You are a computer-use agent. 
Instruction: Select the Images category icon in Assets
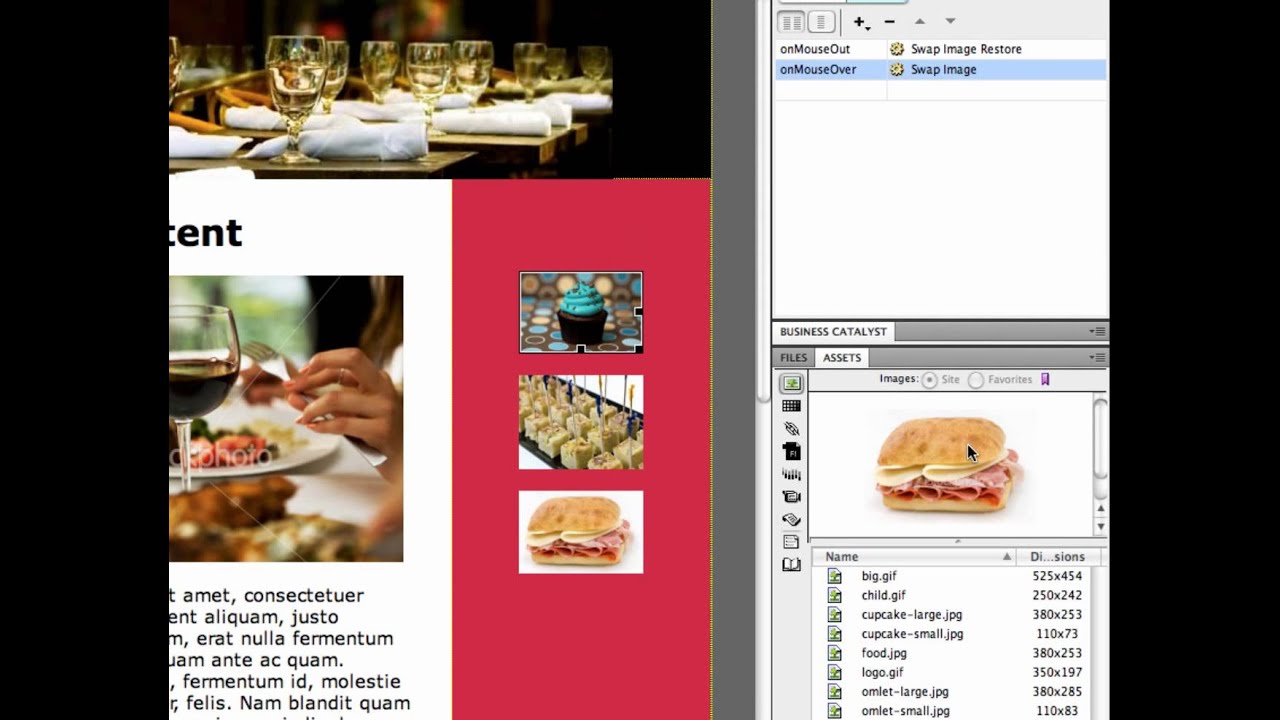point(791,383)
